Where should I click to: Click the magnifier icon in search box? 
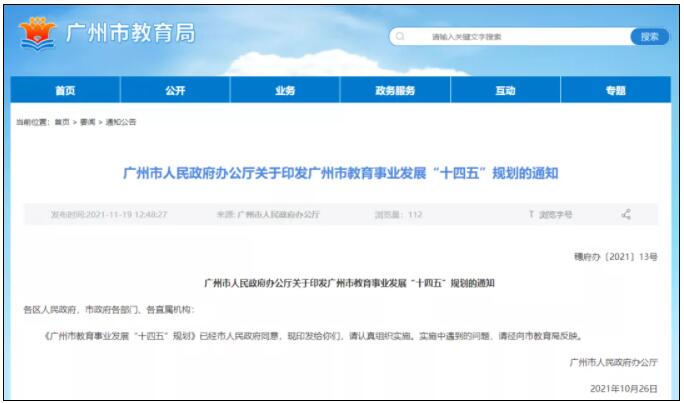pyautogui.click(x=400, y=37)
